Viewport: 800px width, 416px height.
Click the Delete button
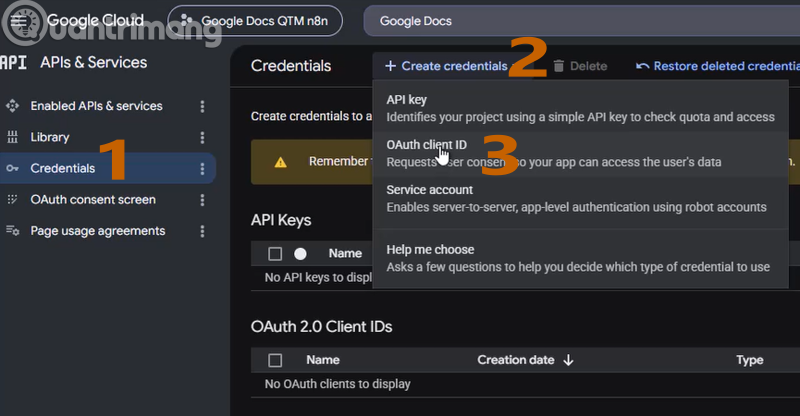(x=581, y=66)
